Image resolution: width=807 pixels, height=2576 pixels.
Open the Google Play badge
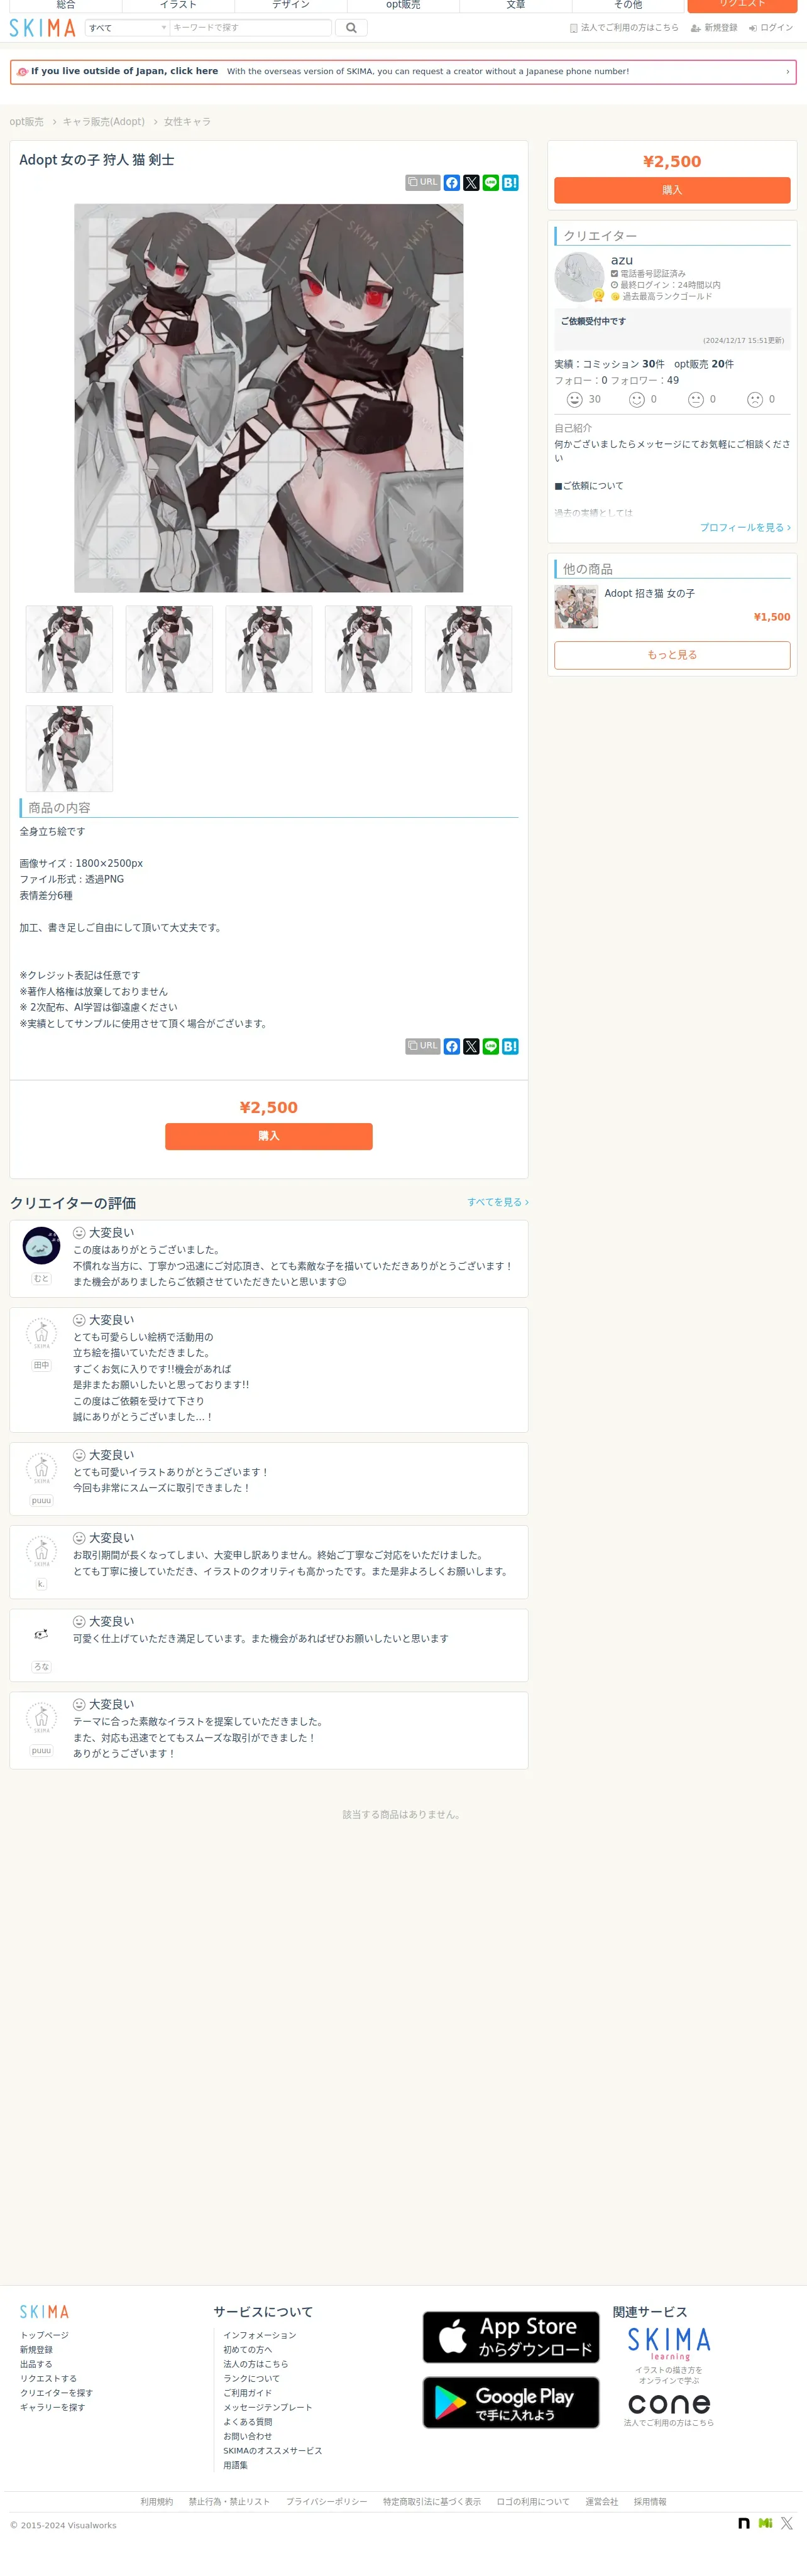point(511,2403)
